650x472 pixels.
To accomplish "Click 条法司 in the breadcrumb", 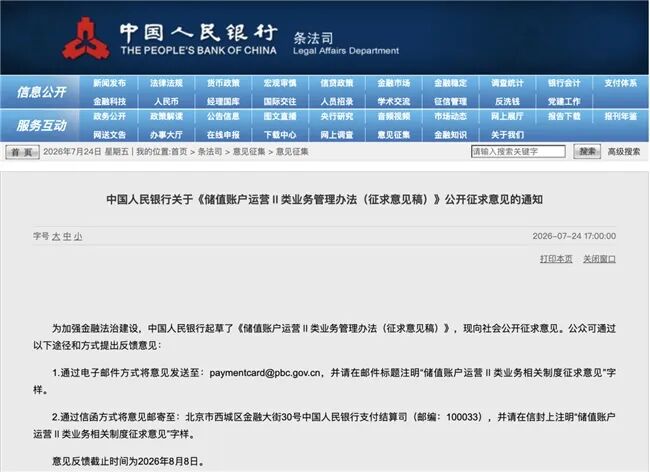I will [210, 152].
